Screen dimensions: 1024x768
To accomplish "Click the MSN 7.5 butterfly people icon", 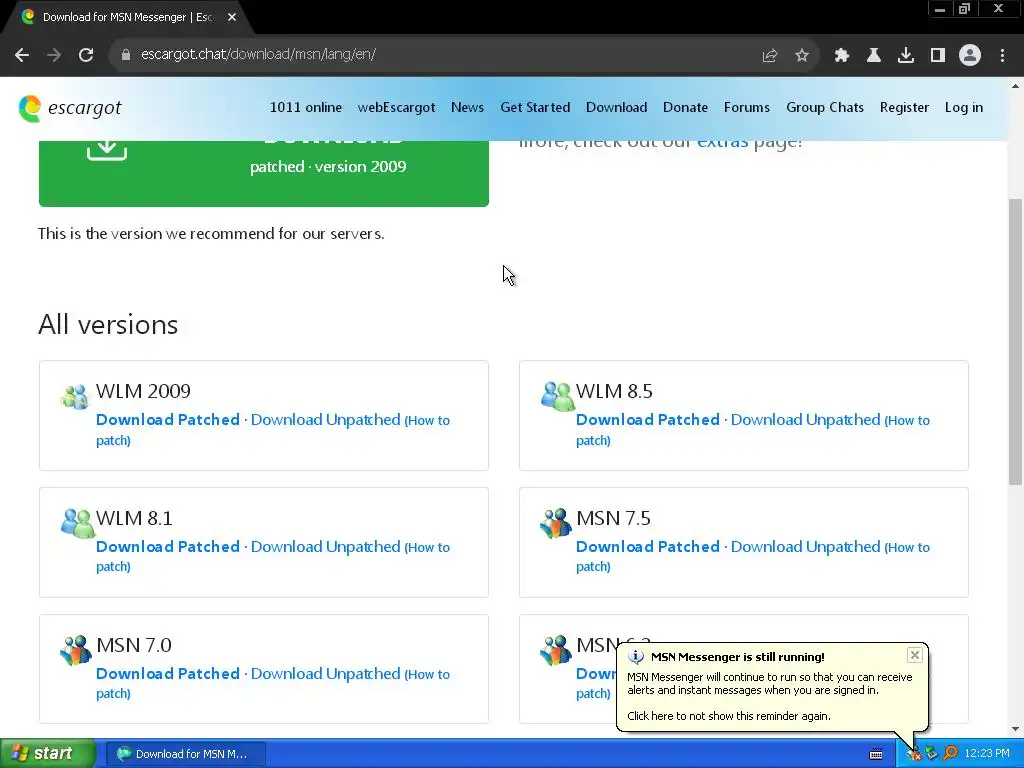I will pyautogui.click(x=556, y=524).
